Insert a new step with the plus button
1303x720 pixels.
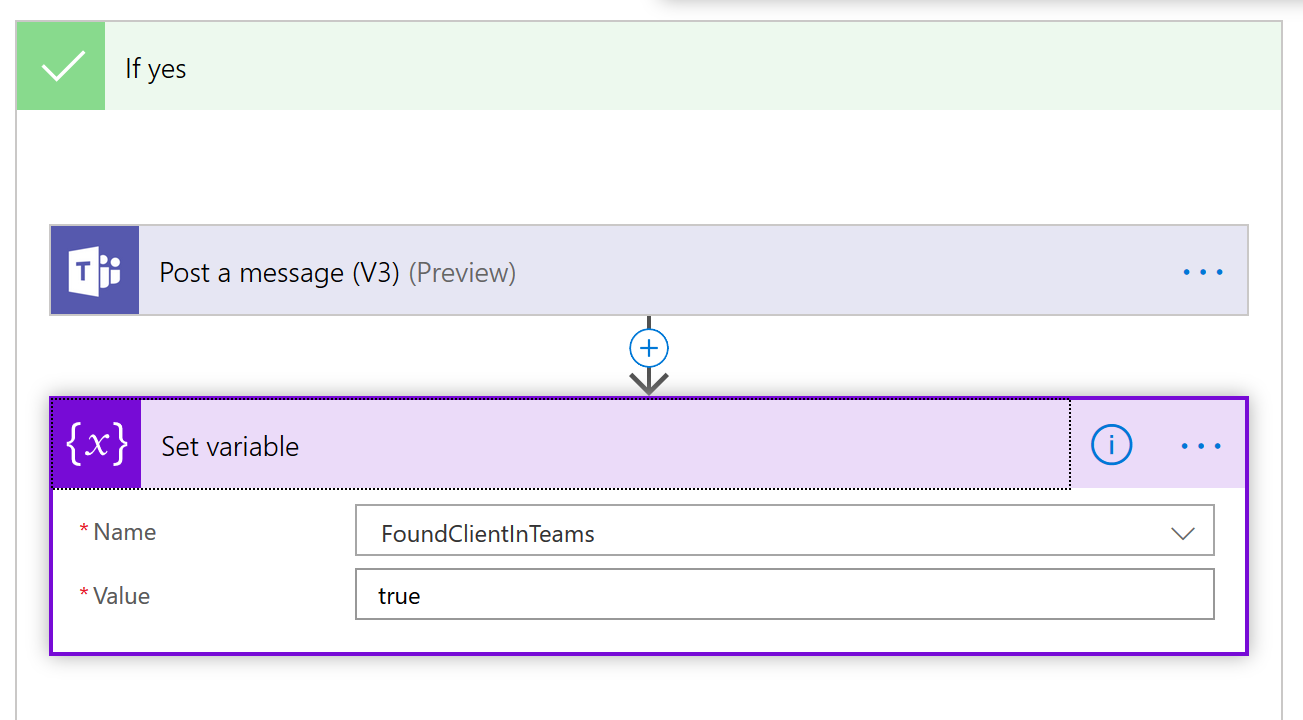click(x=649, y=348)
